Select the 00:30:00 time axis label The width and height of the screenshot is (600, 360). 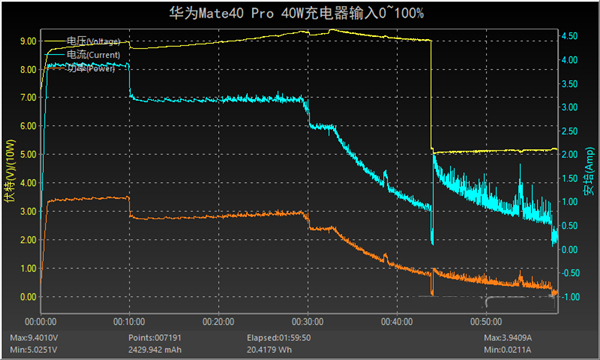(x=308, y=322)
